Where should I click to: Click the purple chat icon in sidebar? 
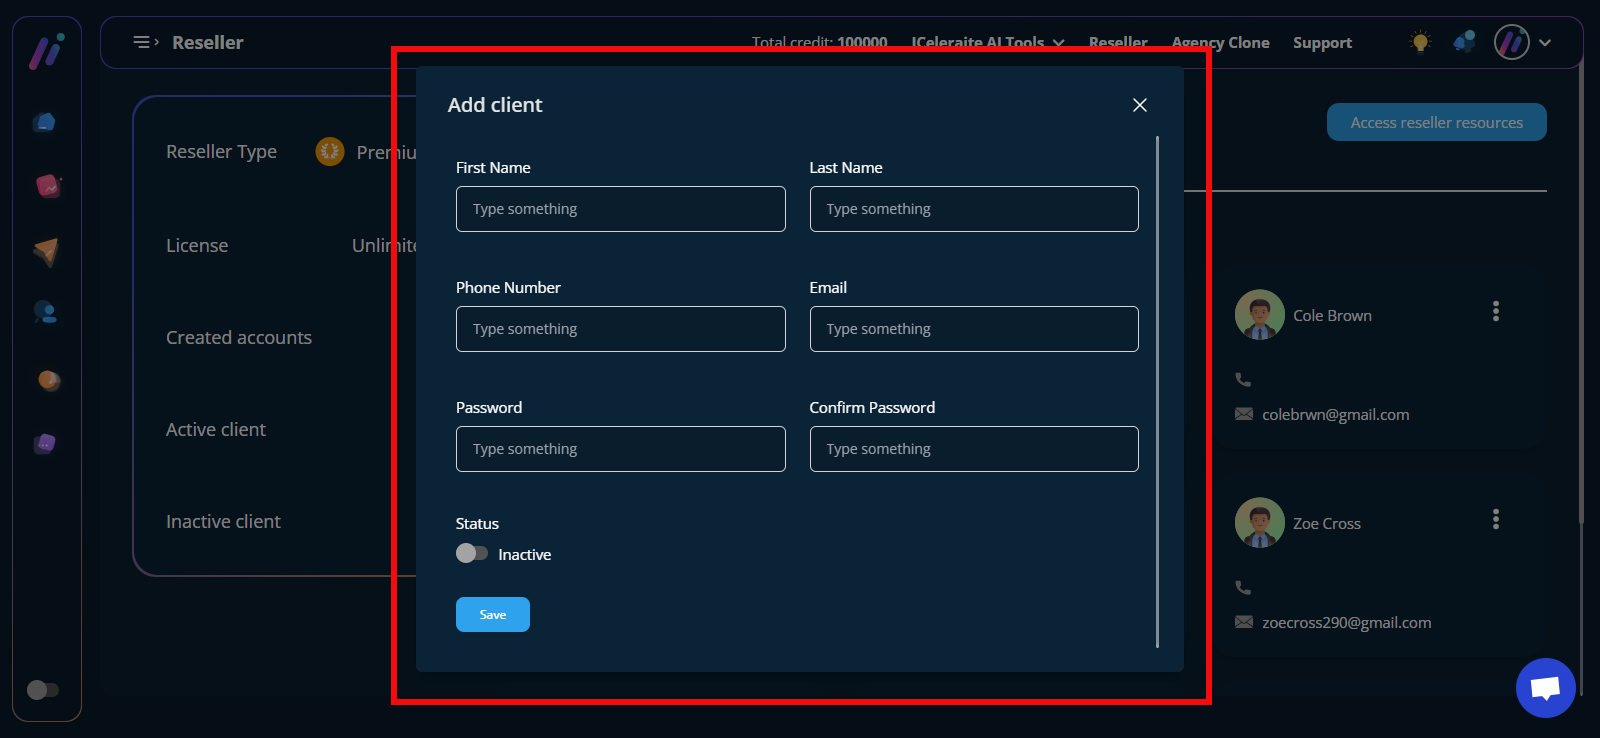pyautogui.click(x=45, y=443)
